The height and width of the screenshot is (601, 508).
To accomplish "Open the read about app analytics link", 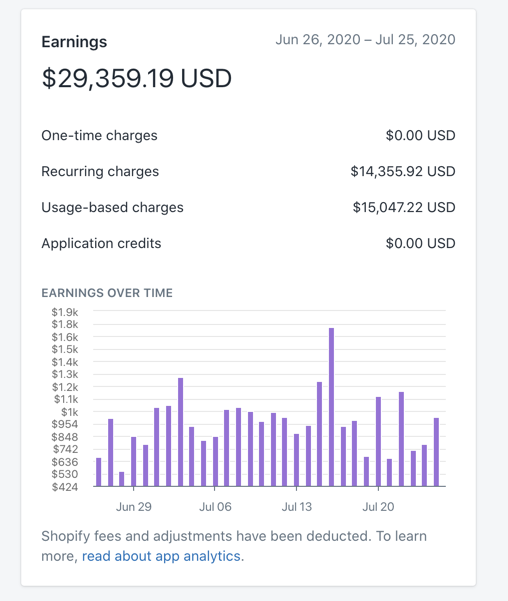I will (162, 556).
